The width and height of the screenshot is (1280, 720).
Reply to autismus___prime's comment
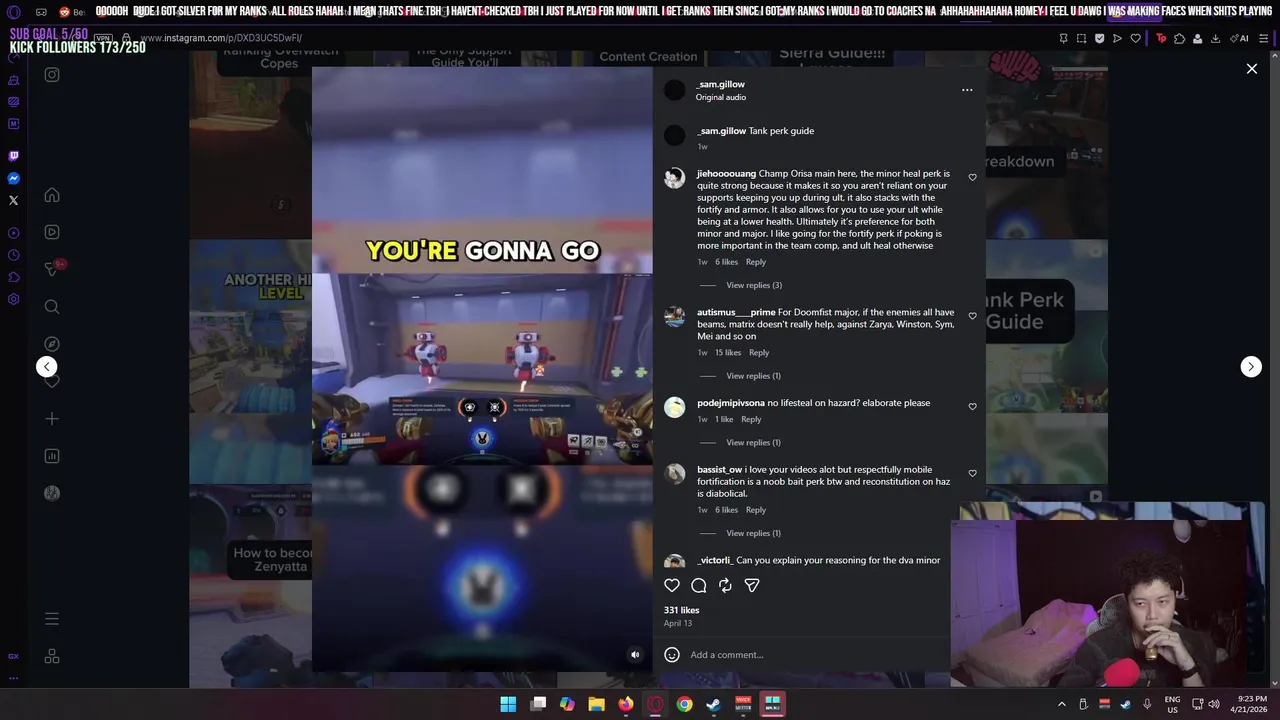point(759,353)
